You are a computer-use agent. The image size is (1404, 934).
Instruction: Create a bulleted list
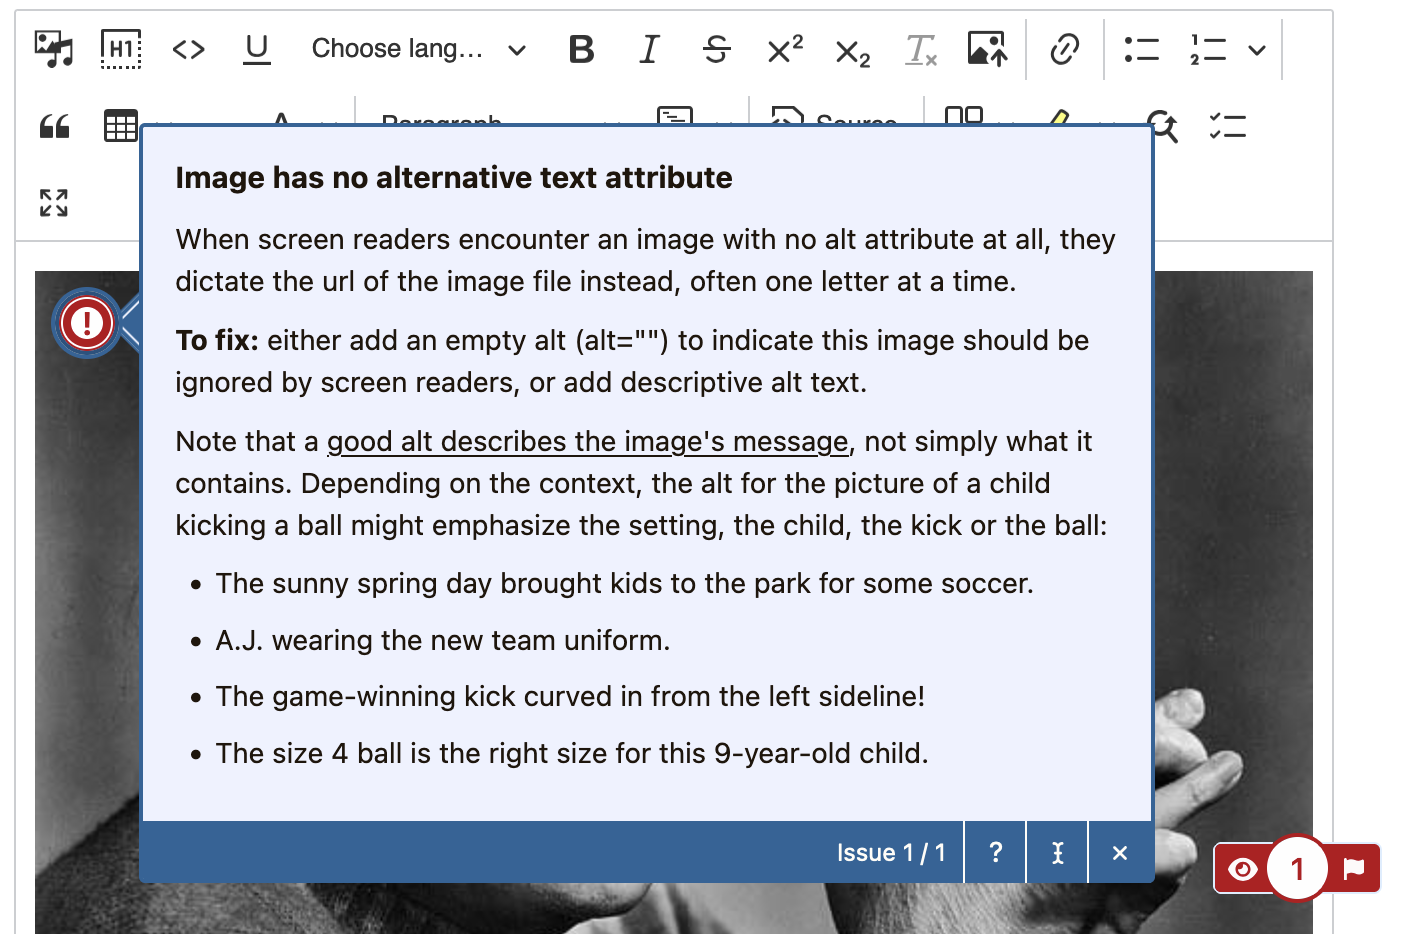pos(1141,48)
